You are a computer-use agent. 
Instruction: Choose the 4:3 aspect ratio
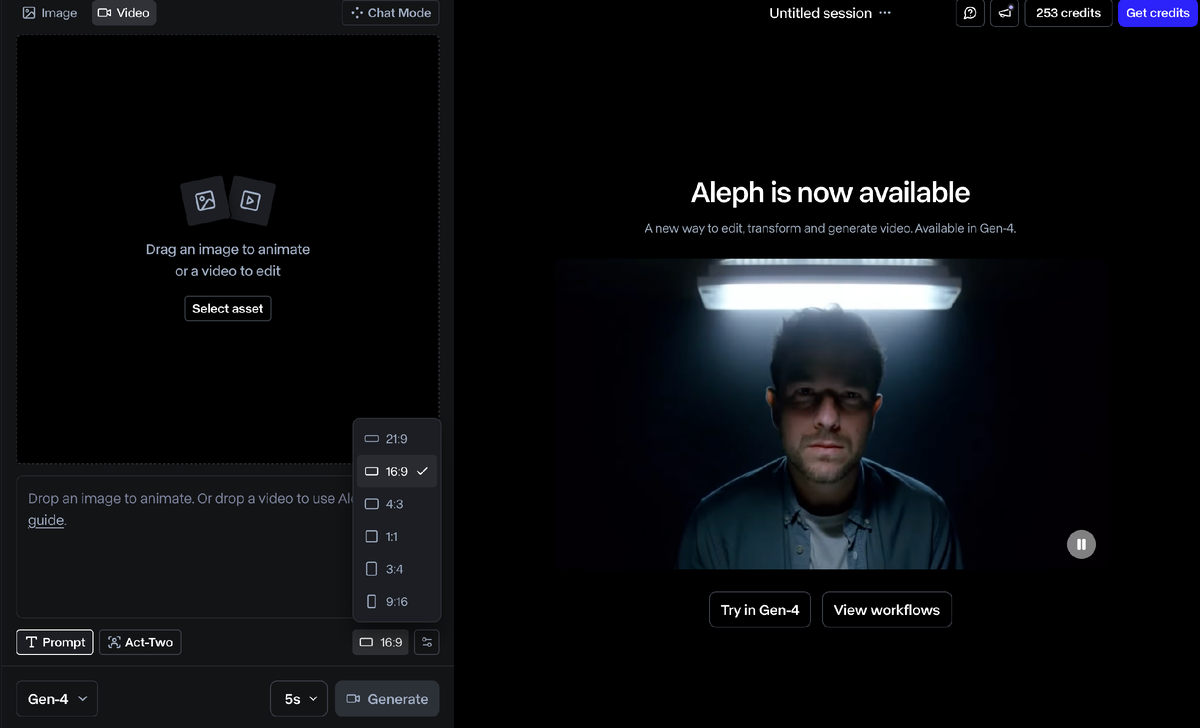[x=397, y=504]
